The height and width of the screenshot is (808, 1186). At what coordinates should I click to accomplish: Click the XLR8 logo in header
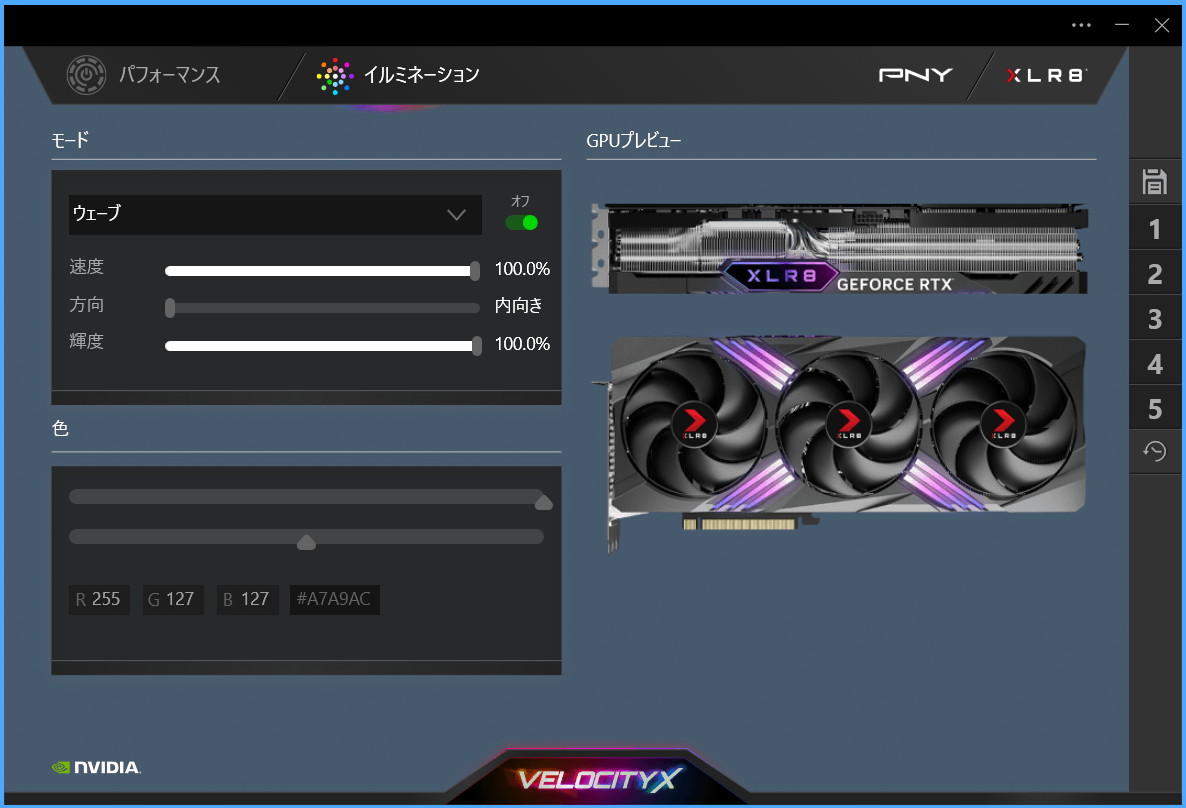(x=1047, y=75)
